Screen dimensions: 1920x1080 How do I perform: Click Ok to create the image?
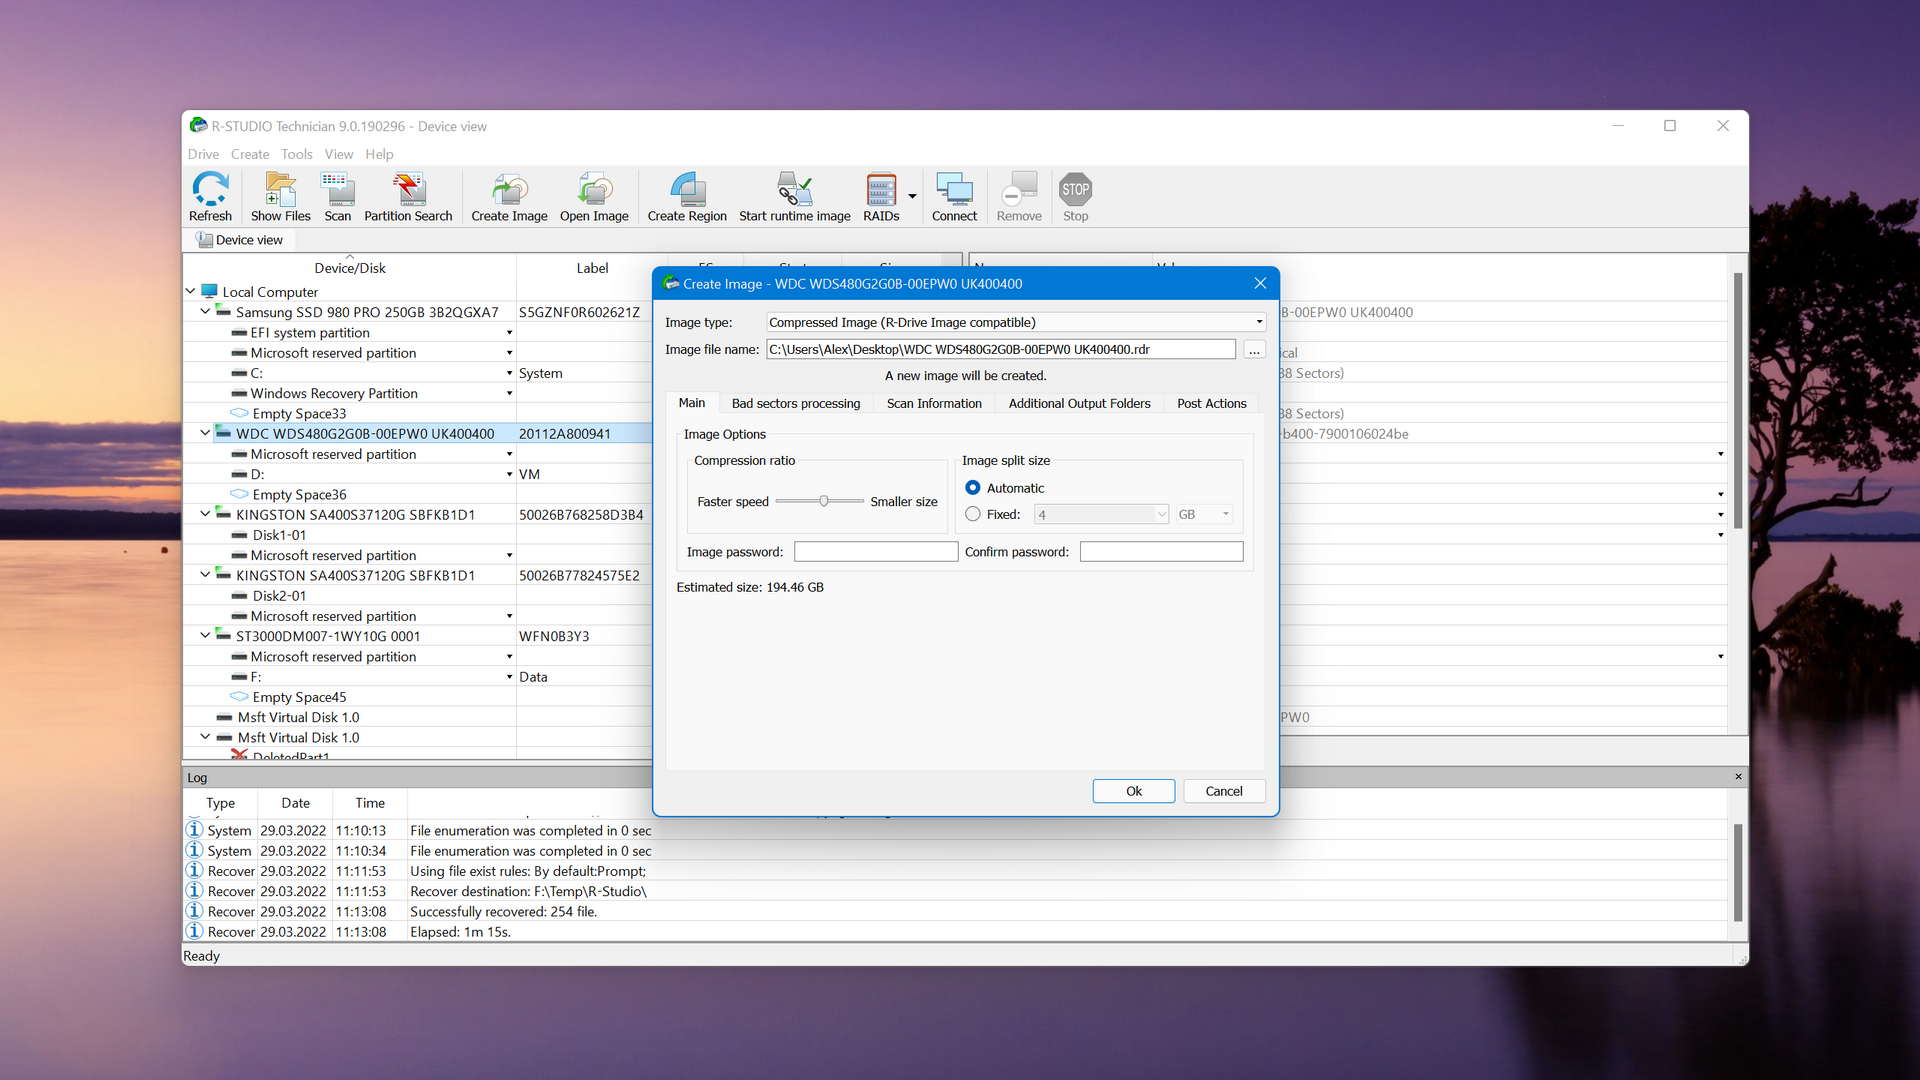click(x=1133, y=790)
